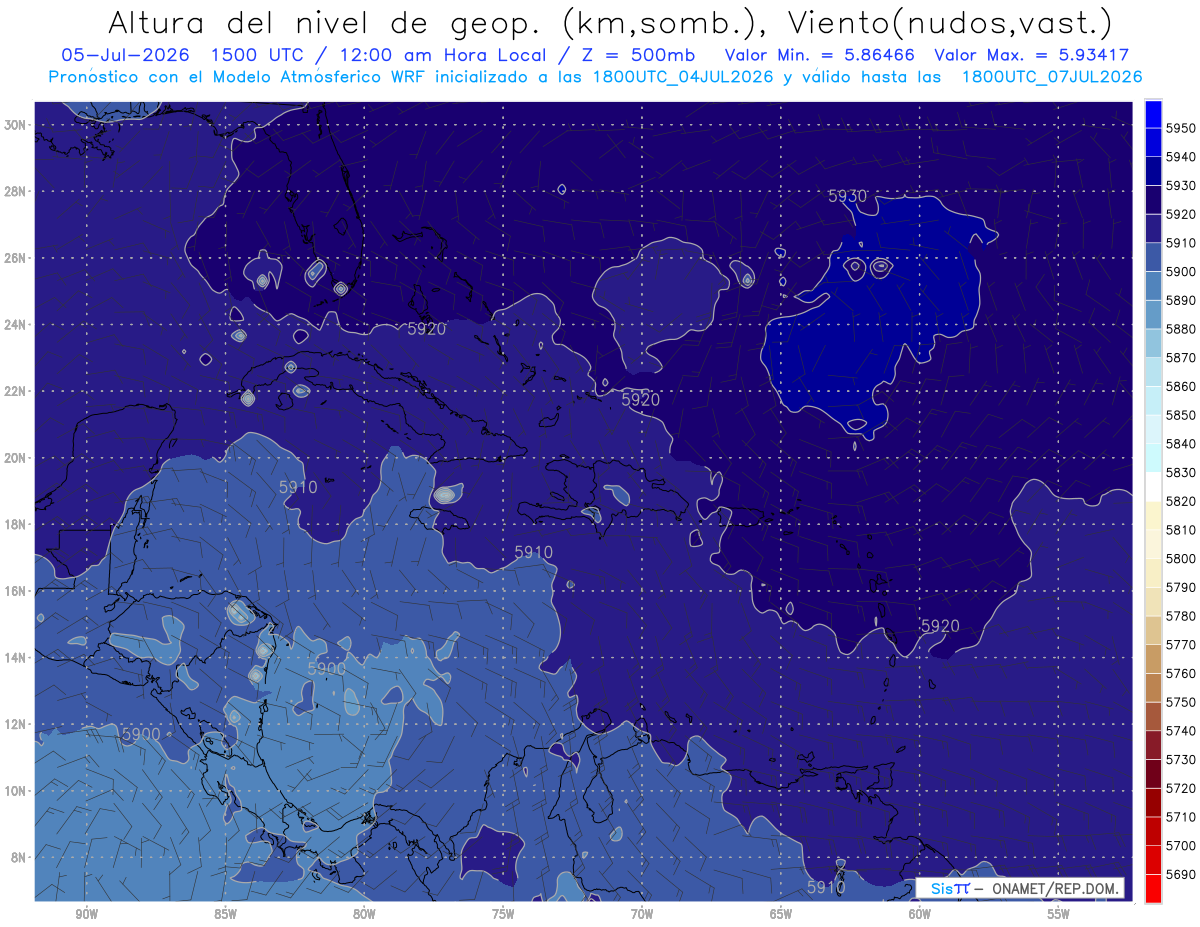Click the '5950' label on the color scale
1200x927 pixels.
tap(1180, 128)
